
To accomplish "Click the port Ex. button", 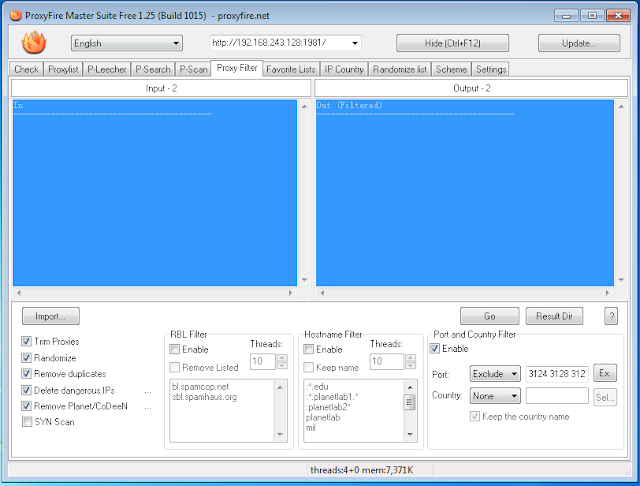I will [x=604, y=373].
